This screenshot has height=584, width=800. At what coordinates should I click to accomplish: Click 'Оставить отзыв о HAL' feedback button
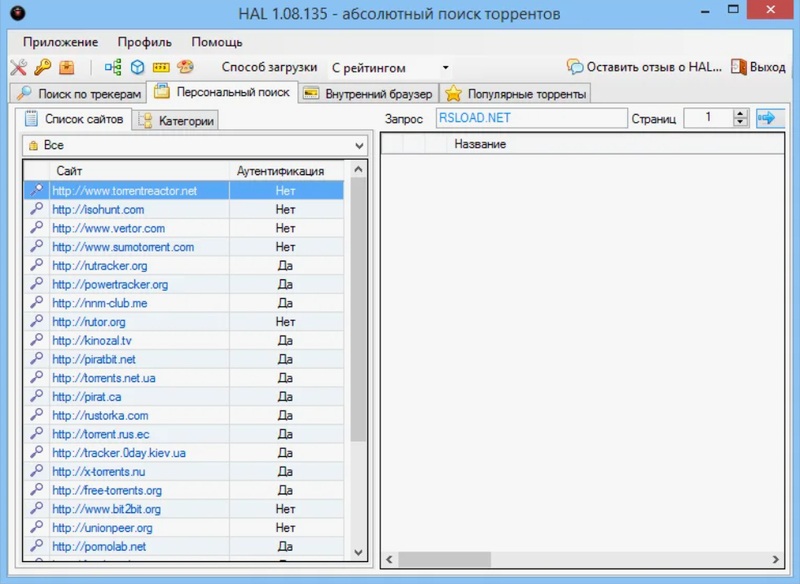pos(644,67)
